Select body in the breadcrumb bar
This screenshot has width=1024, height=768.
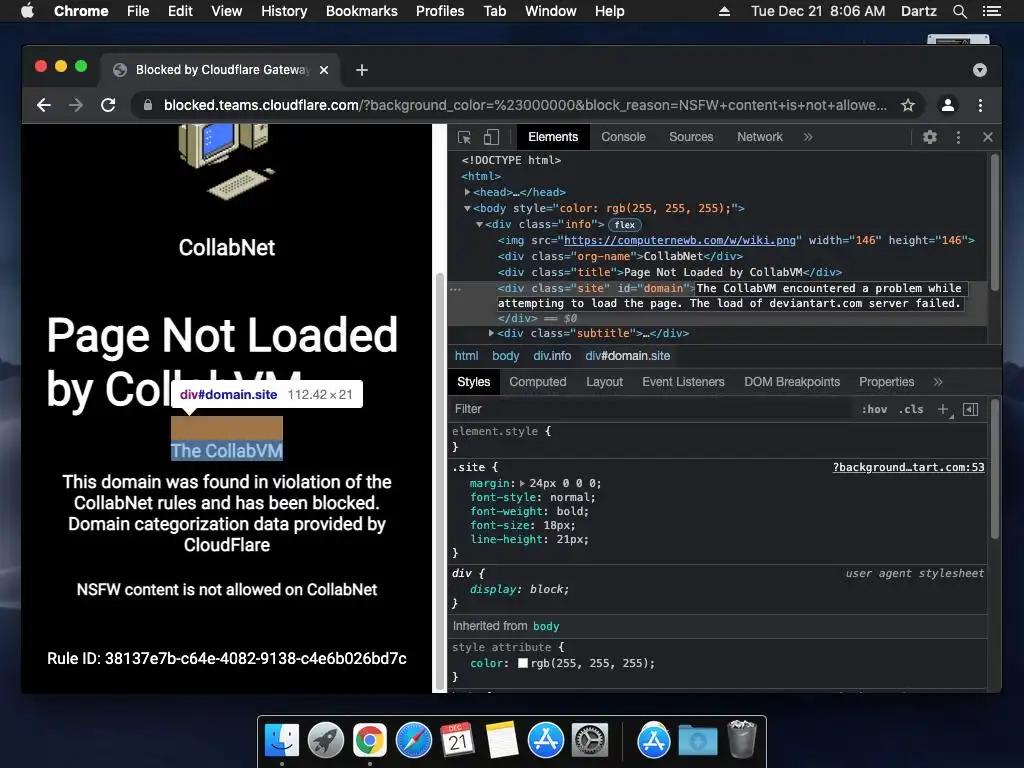pos(505,356)
